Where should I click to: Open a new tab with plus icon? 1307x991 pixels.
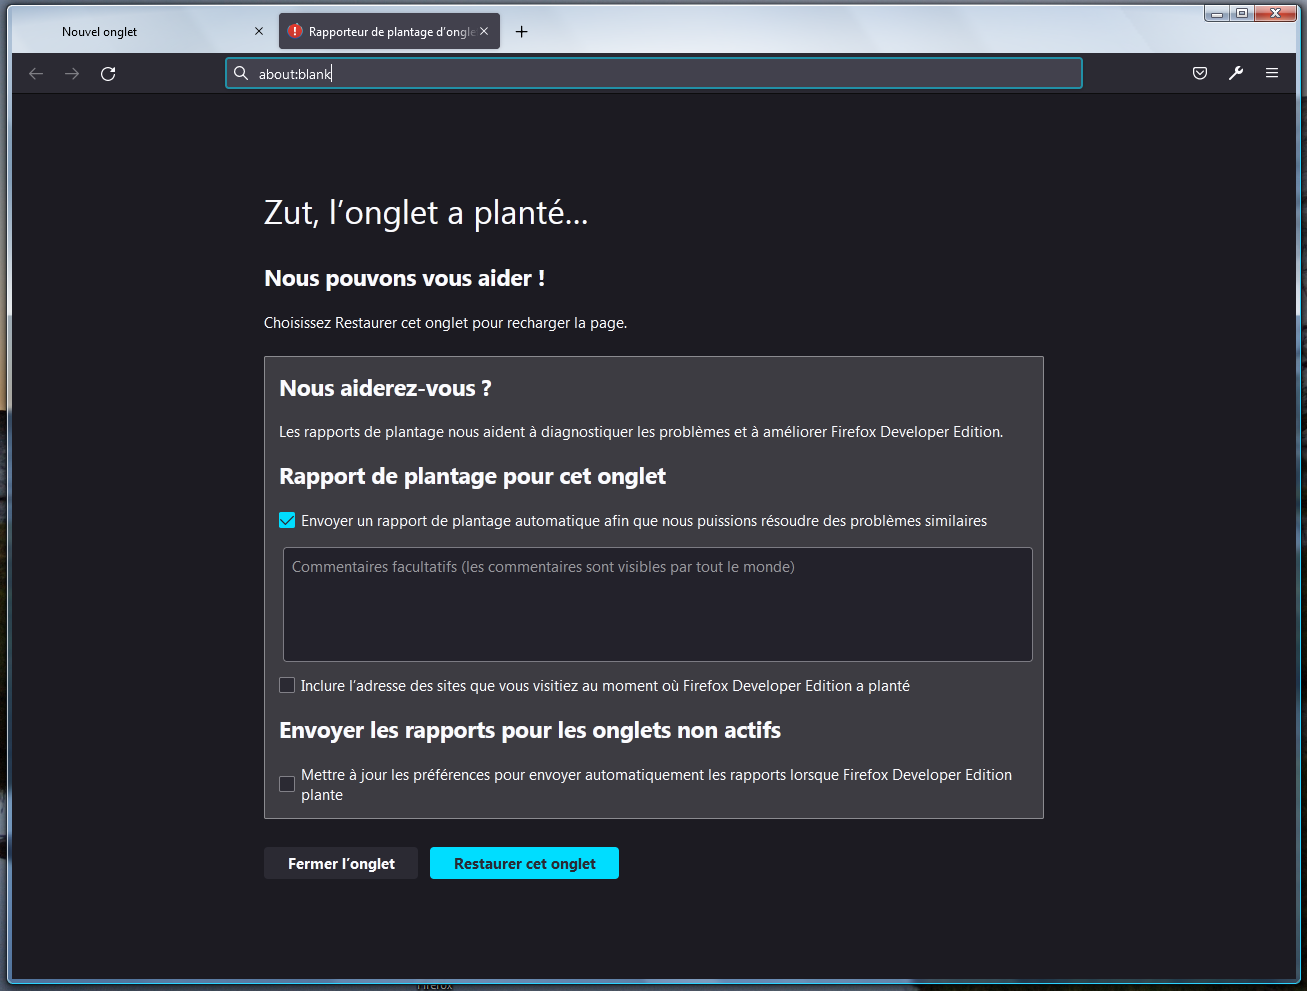(x=521, y=32)
